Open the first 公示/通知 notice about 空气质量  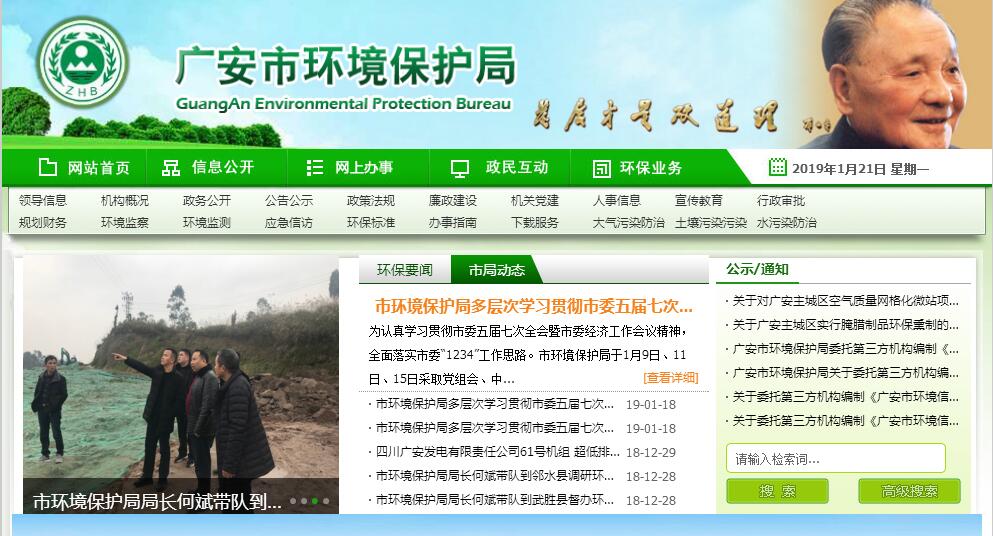coord(845,300)
